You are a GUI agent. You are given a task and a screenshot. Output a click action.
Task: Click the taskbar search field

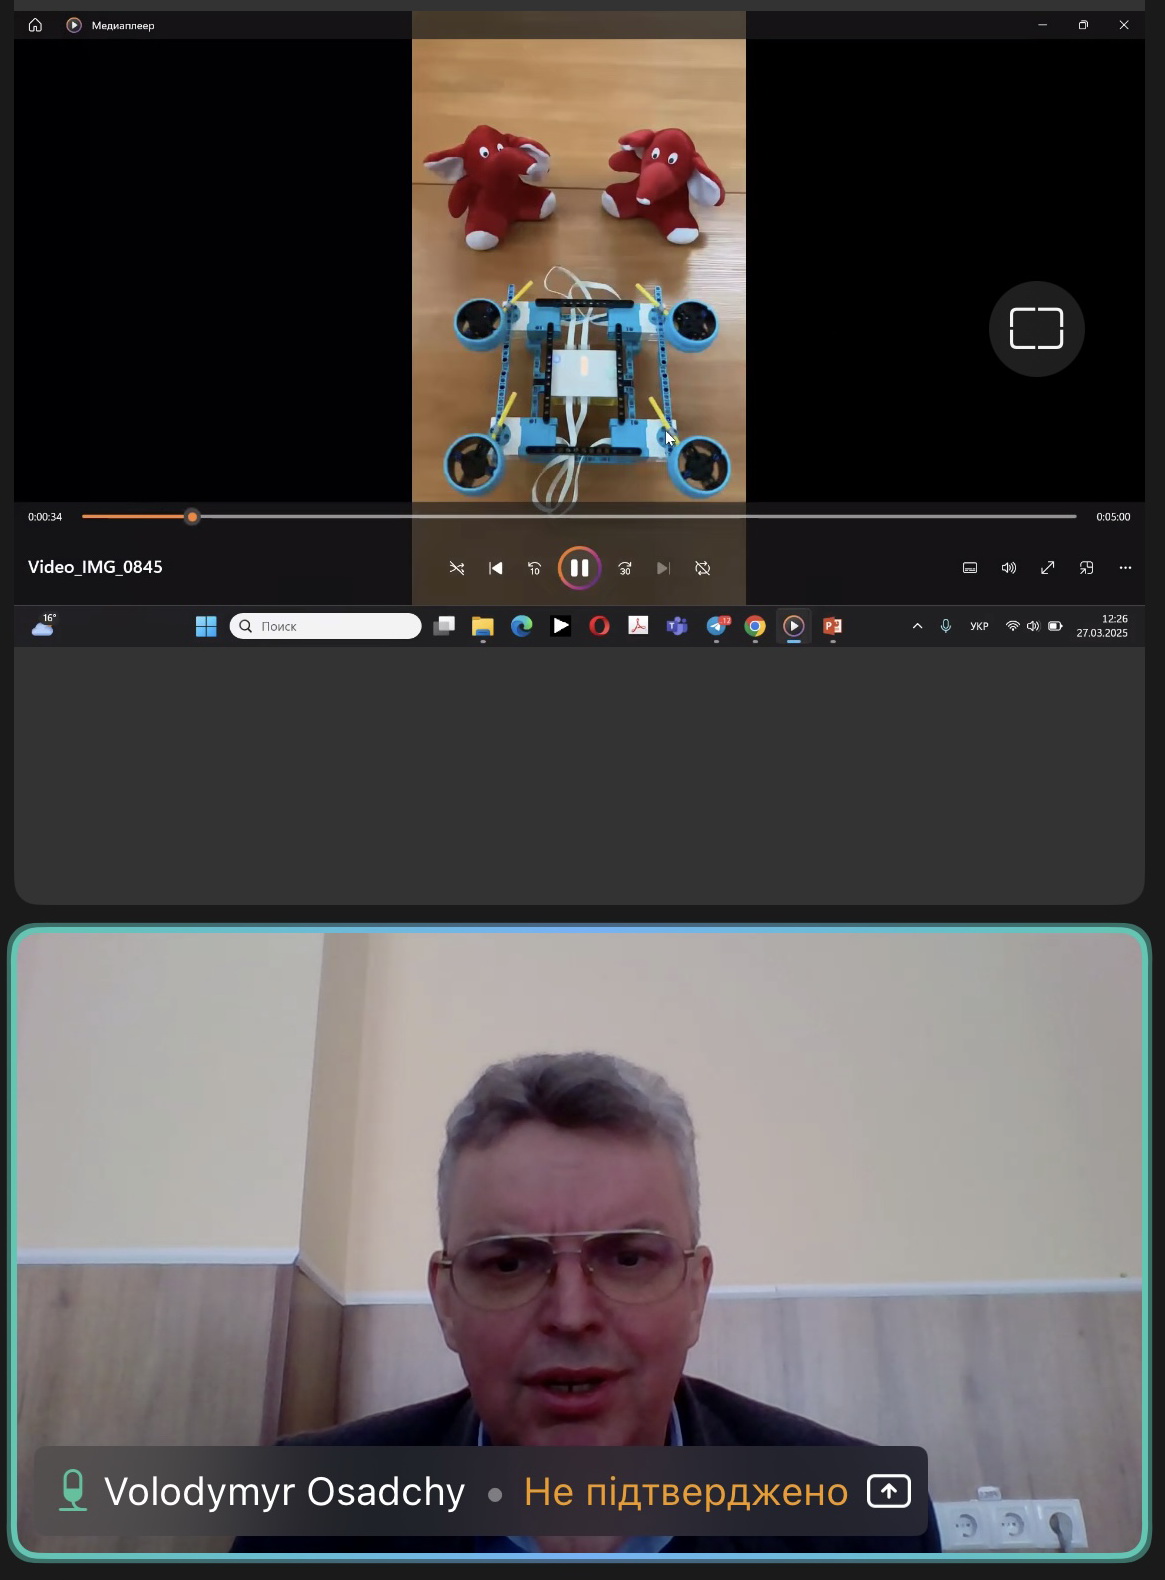coord(326,626)
